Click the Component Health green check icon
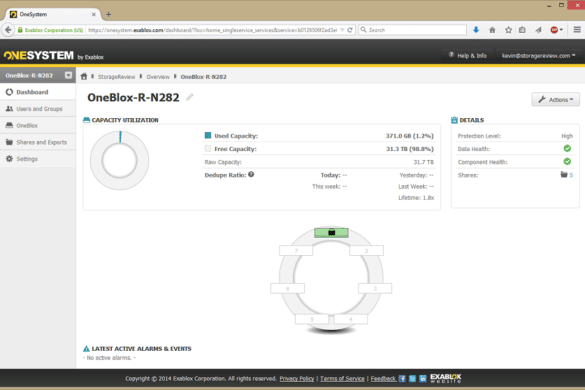 pyautogui.click(x=567, y=162)
